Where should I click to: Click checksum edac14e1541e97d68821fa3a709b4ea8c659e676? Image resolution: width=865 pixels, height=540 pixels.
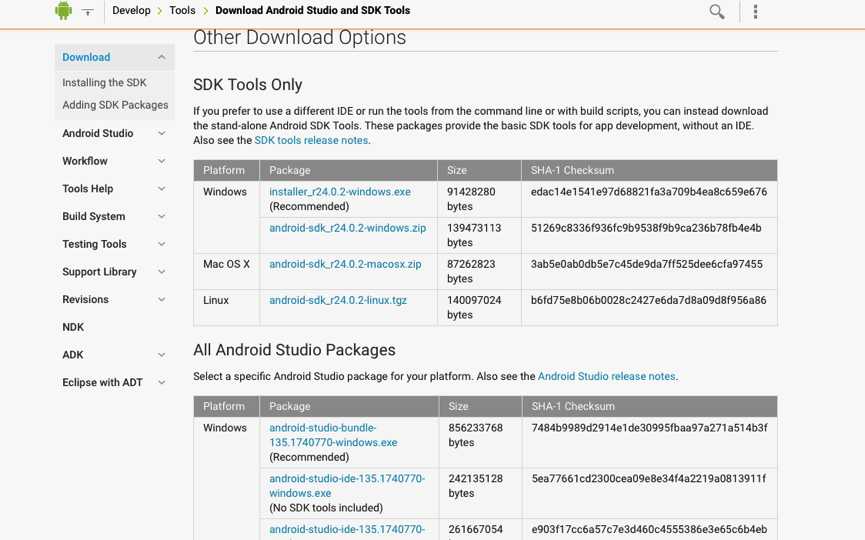coord(649,192)
